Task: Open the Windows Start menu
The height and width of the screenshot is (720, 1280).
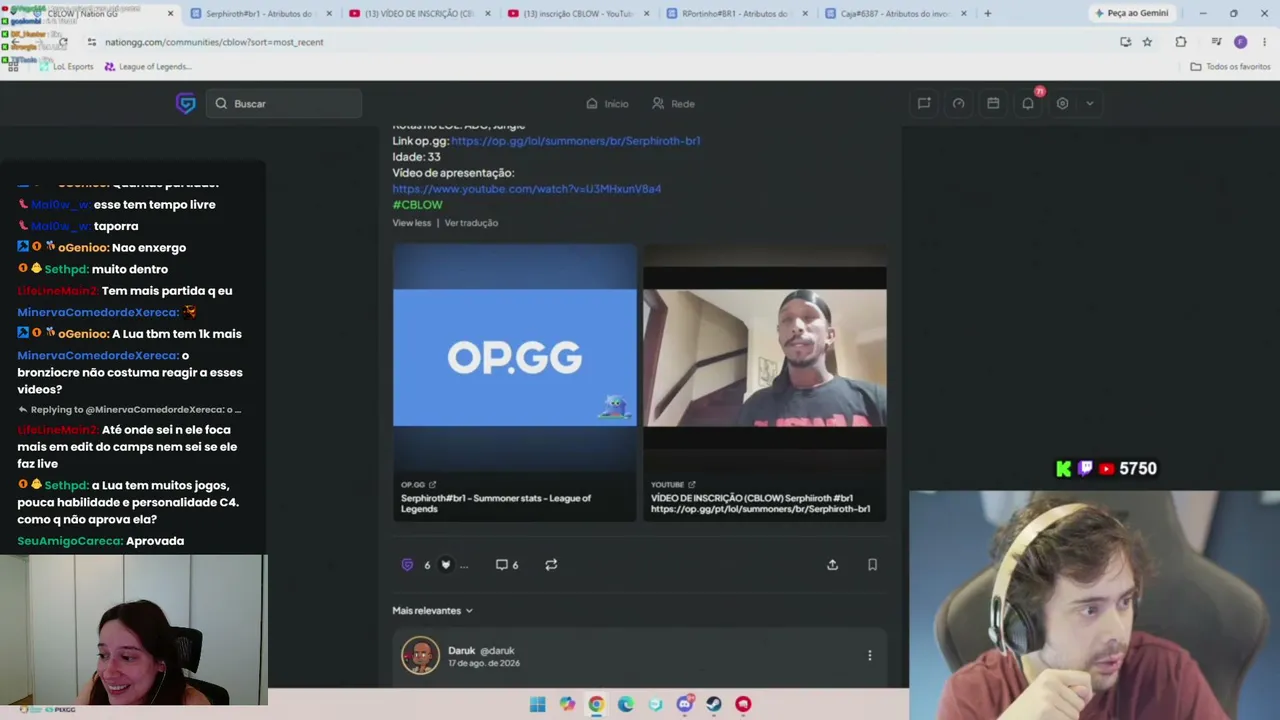Action: click(537, 704)
